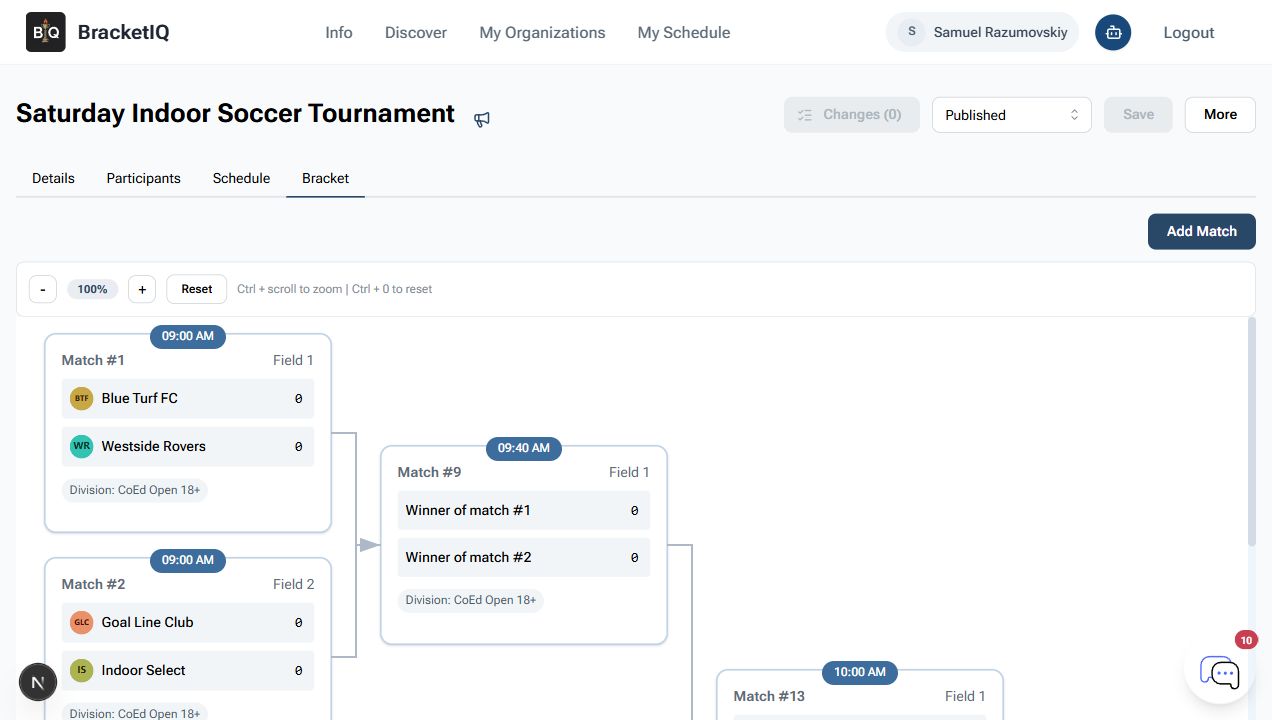Open the More button menu
This screenshot has width=1272, height=720.
[1220, 115]
